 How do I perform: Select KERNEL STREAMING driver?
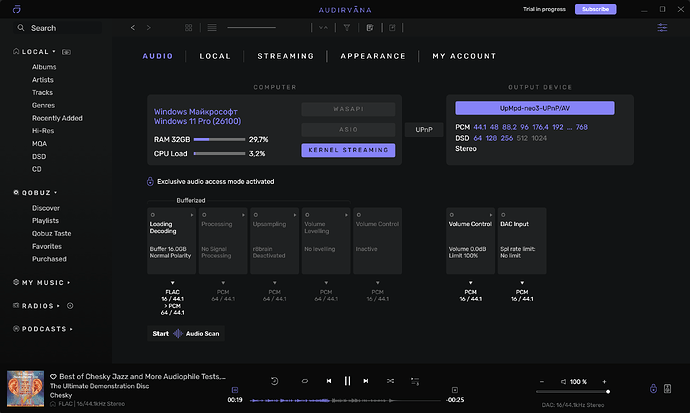(x=348, y=150)
